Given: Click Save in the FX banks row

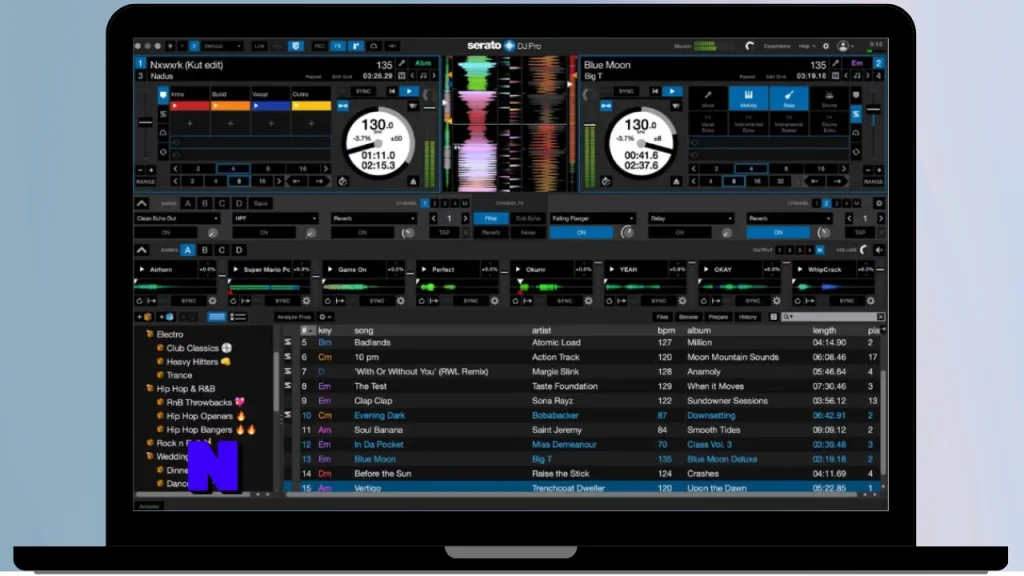Looking at the screenshot, I should point(261,204).
